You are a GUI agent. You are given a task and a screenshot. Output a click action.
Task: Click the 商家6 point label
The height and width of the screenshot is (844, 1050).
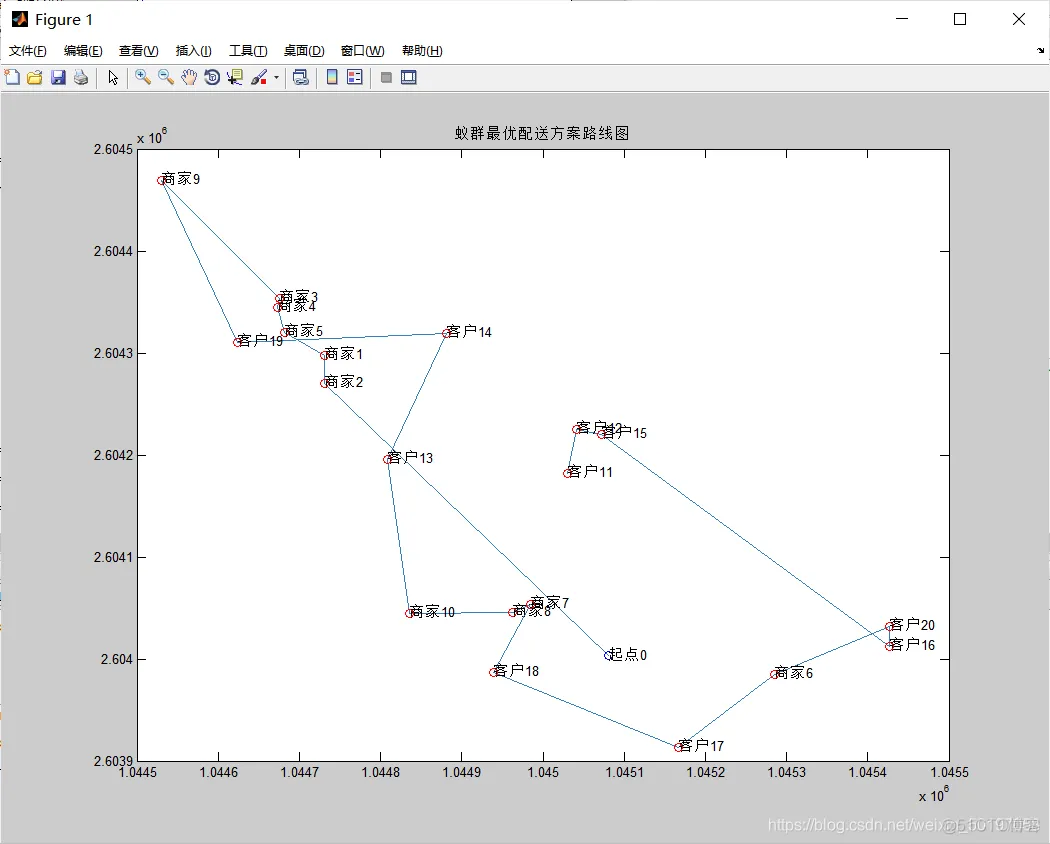coord(794,673)
